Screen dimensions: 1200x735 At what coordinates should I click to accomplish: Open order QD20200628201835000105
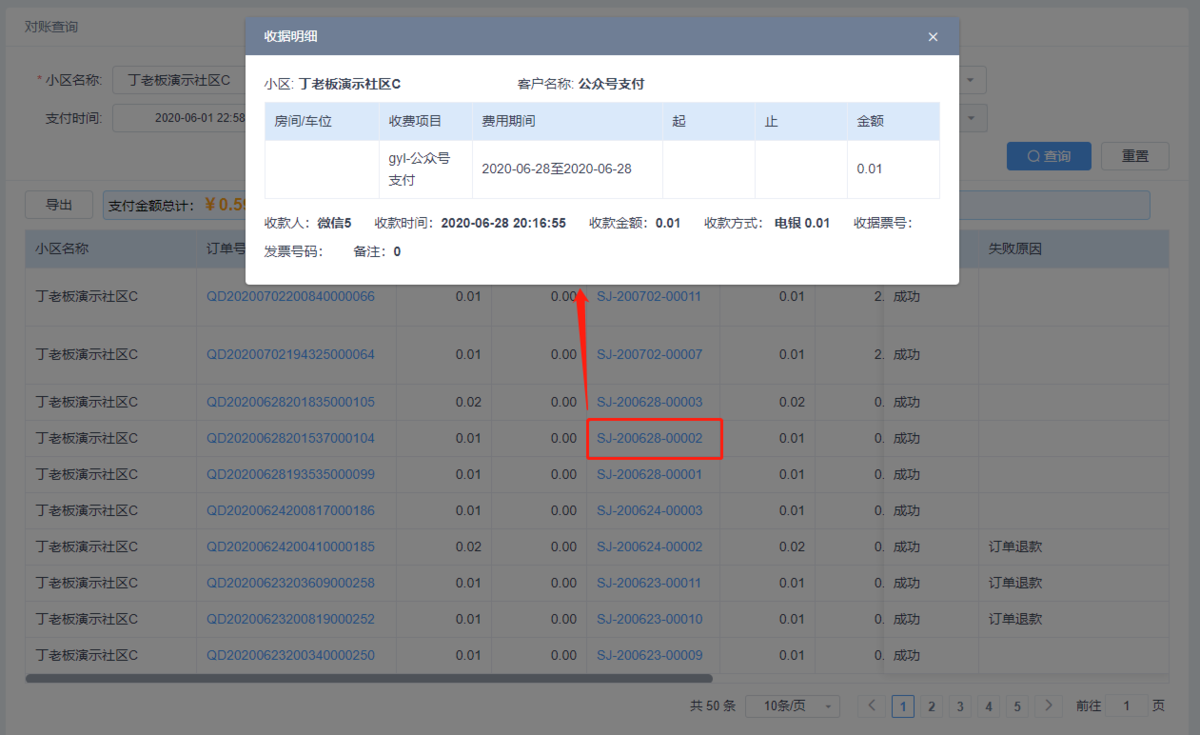click(290, 402)
